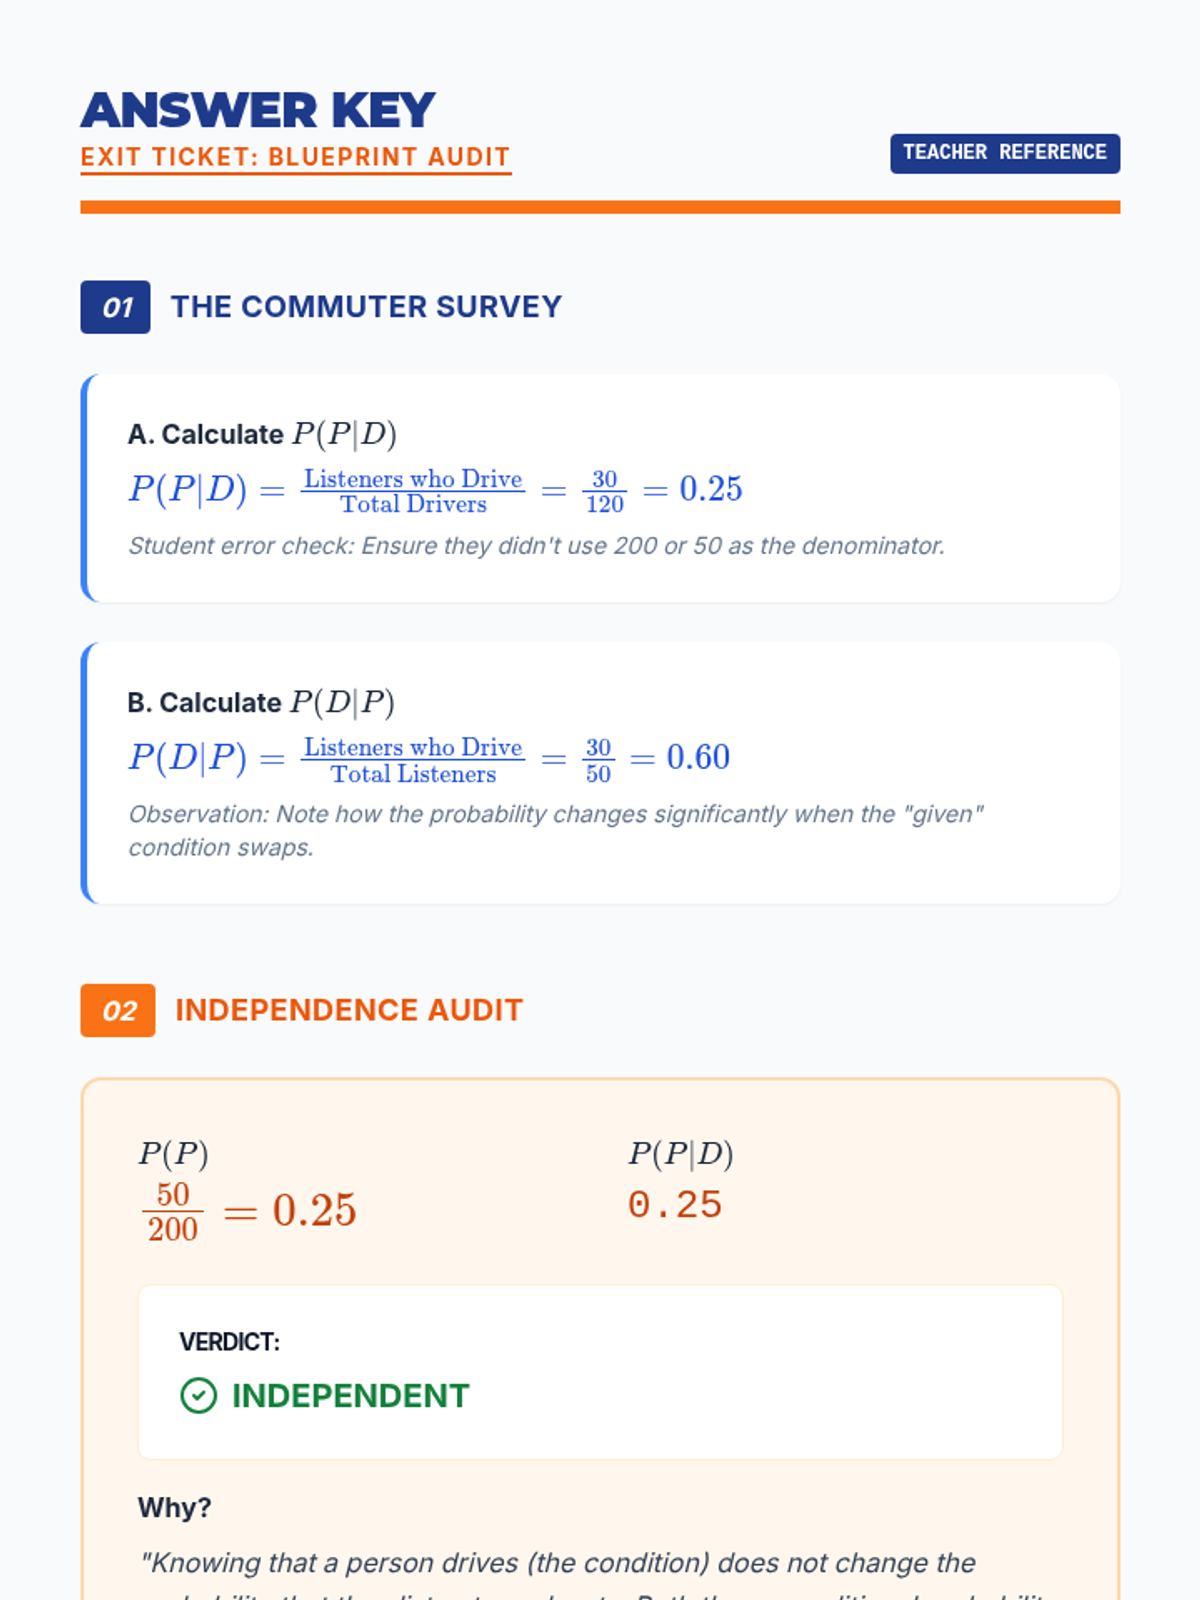Viewport: 1200px width, 1600px height.
Task: Click the navy 01 section badge
Action: [x=115, y=307]
